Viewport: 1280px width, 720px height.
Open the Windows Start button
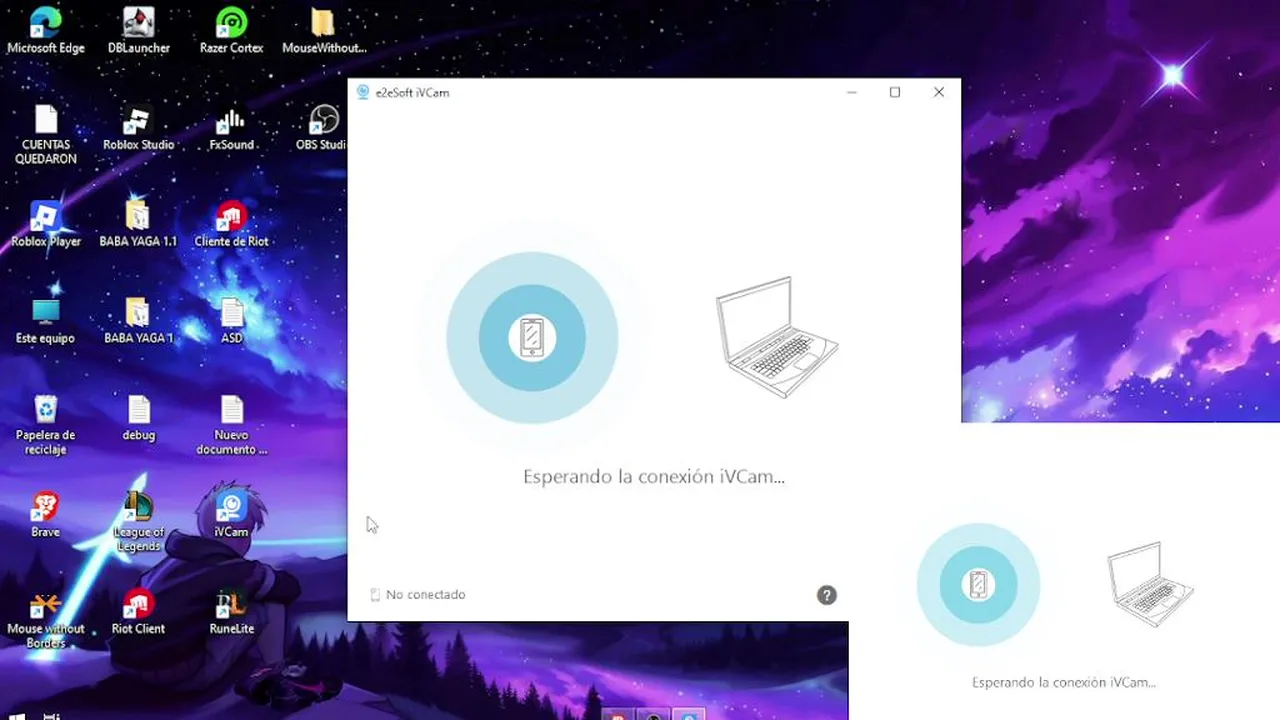point(15,715)
